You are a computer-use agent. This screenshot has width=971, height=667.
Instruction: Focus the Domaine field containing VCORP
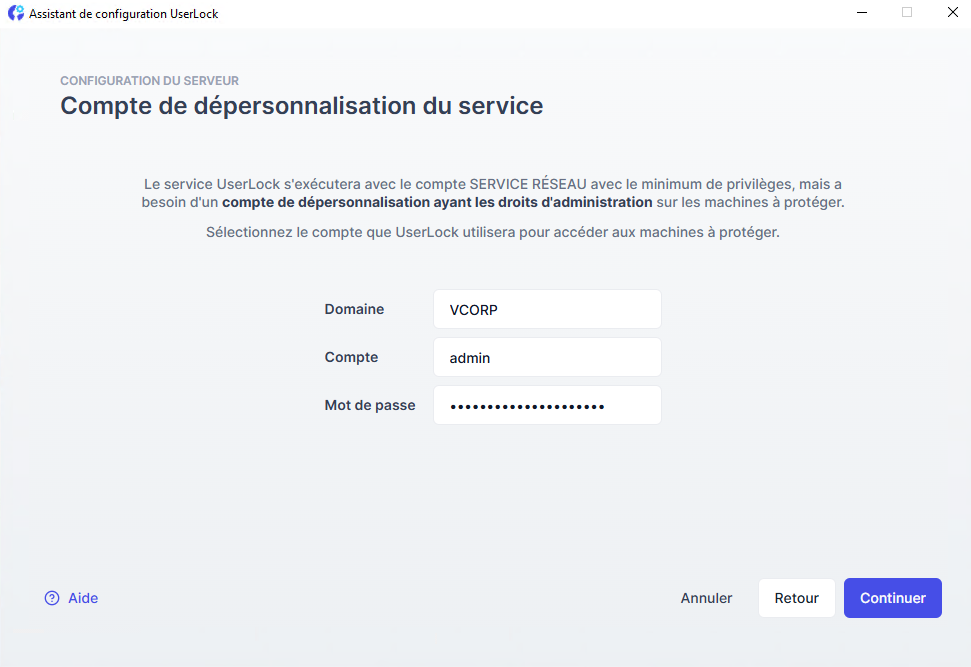547,310
